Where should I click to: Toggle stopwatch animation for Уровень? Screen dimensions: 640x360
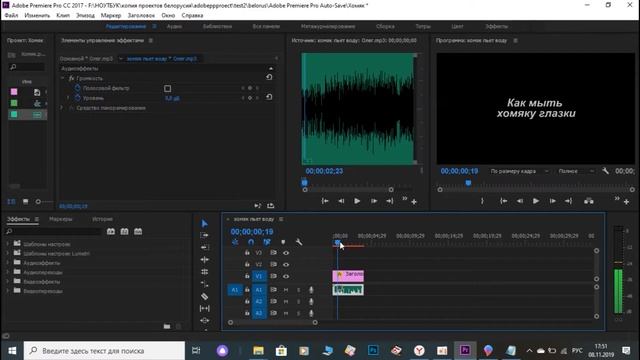coord(78,98)
